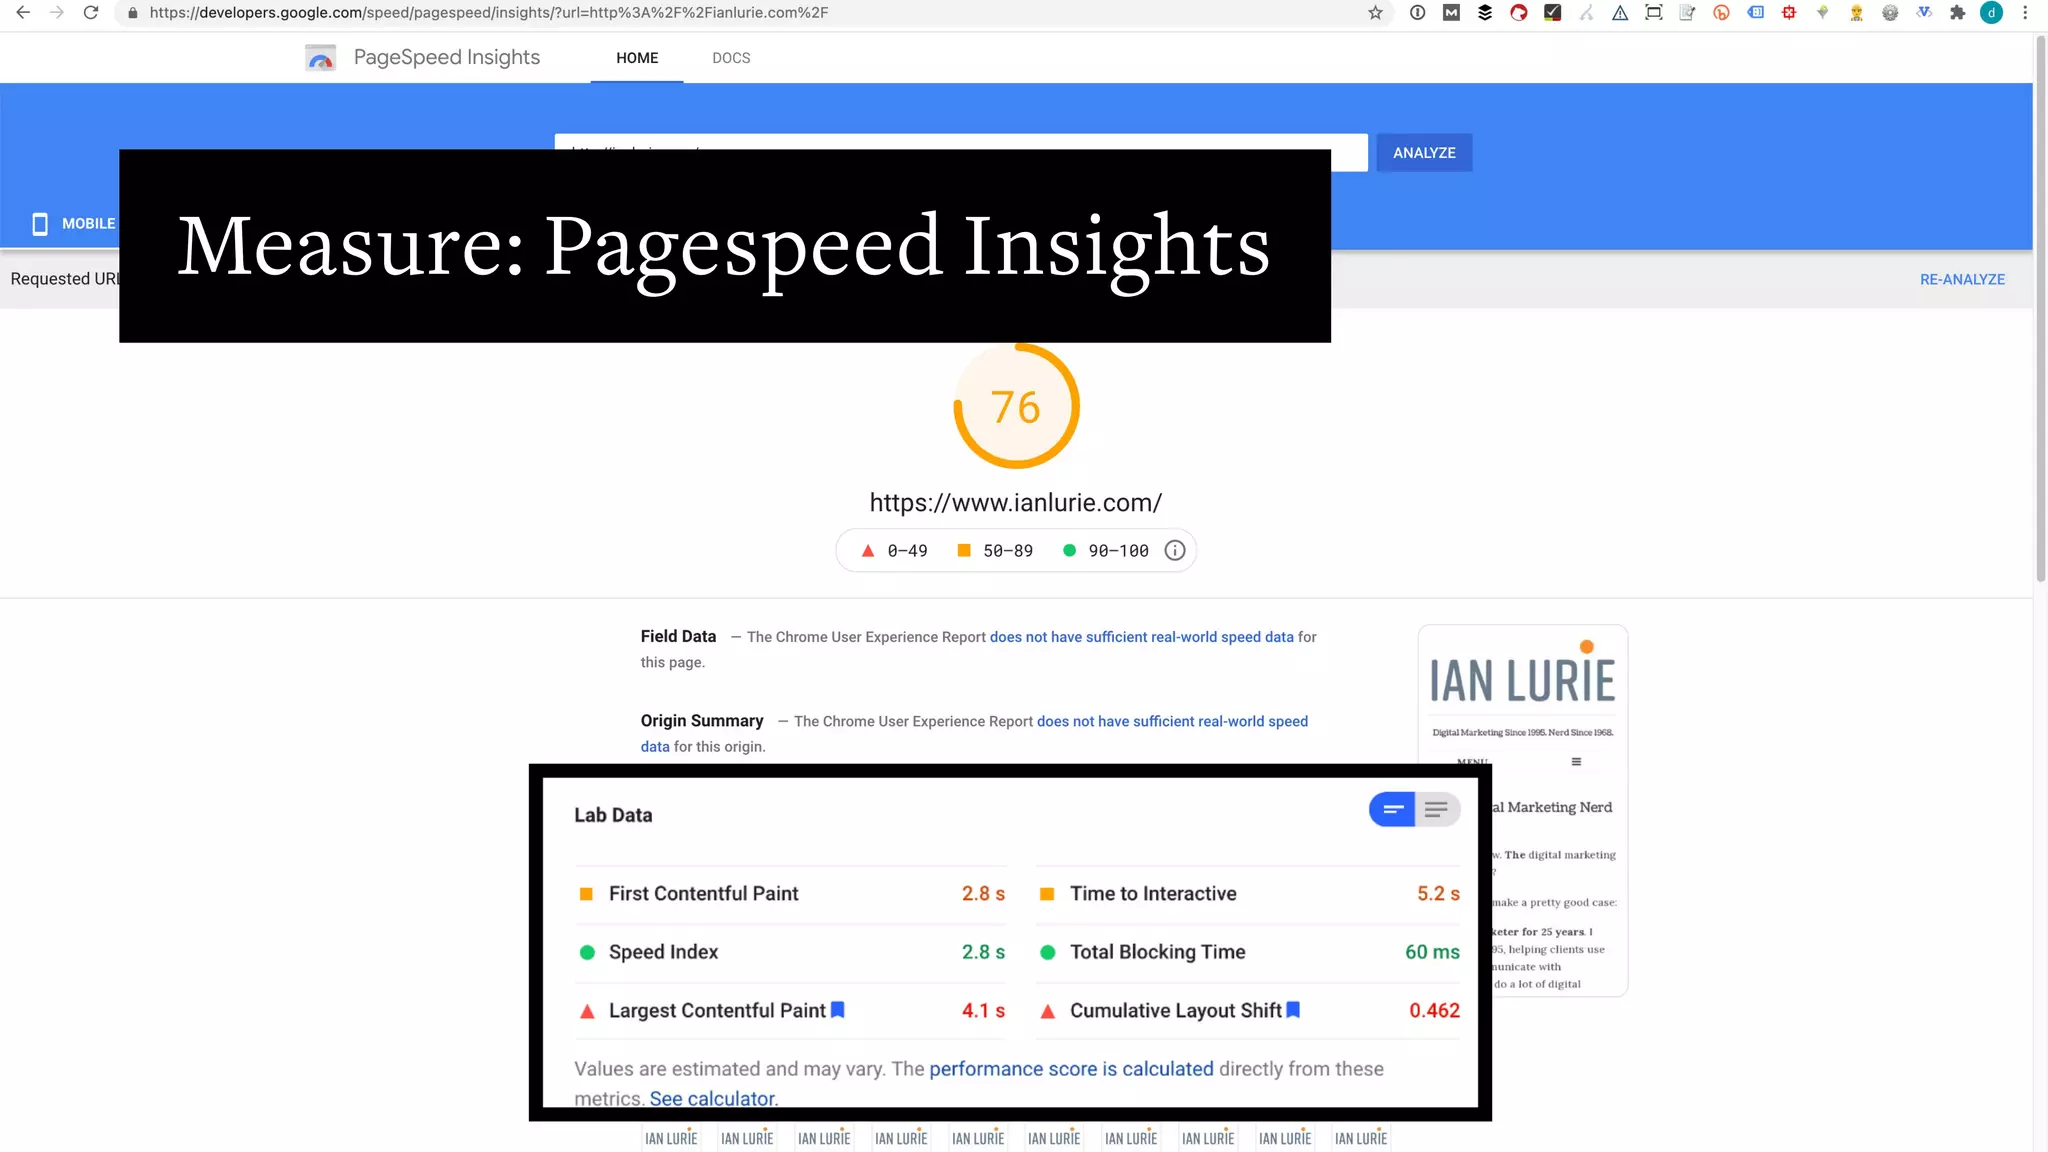Reload the page with the refresh icon

click(91, 13)
